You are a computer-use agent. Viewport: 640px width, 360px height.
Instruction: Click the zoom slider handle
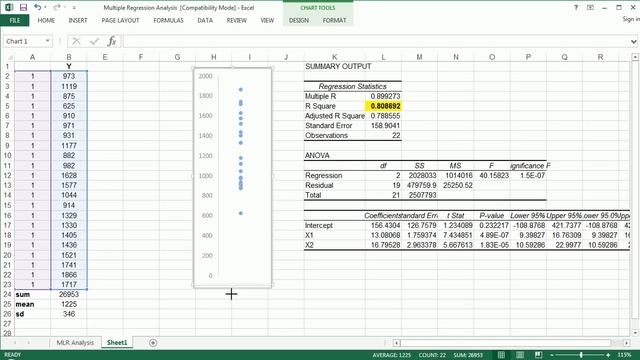point(581,355)
